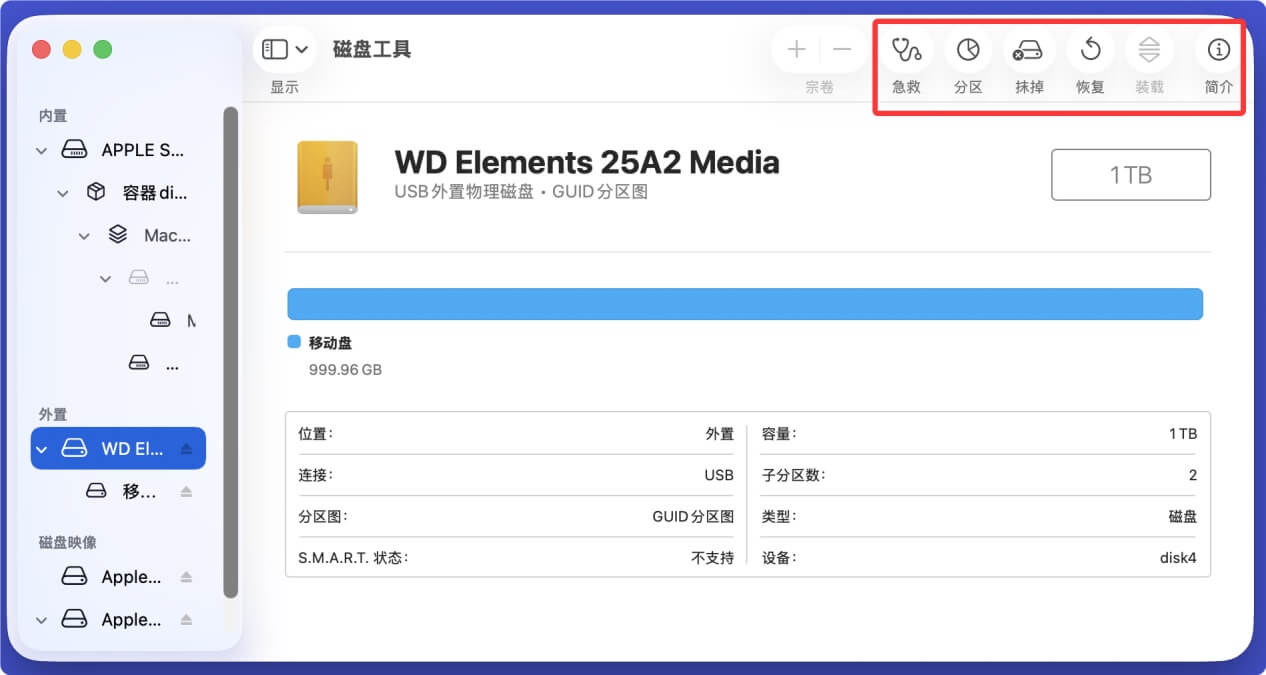This screenshot has width=1266, height=675.
Task: Open the 分区 (Partition) tool
Action: pos(966,49)
